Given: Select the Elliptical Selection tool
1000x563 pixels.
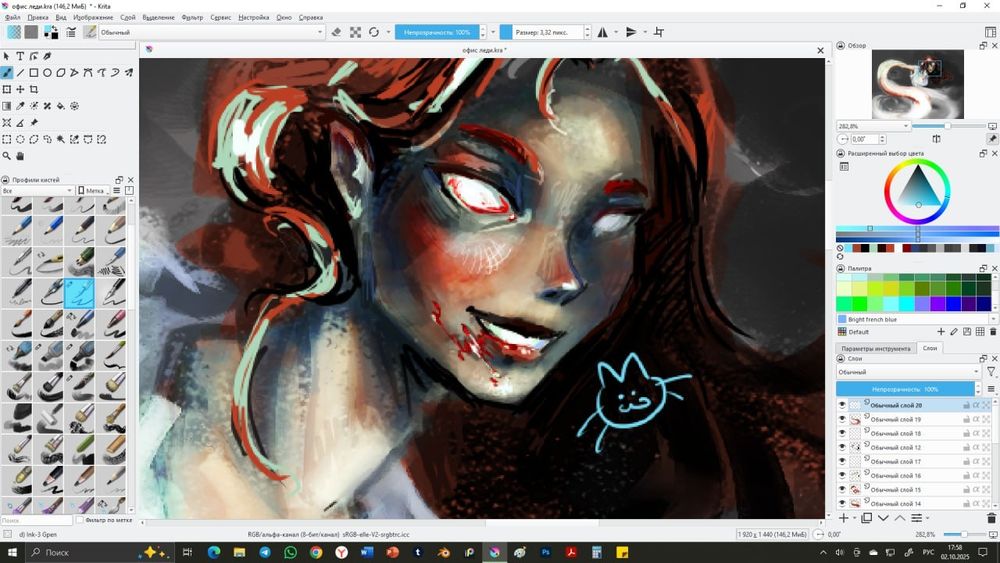Looking at the screenshot, I should [20, 139].
